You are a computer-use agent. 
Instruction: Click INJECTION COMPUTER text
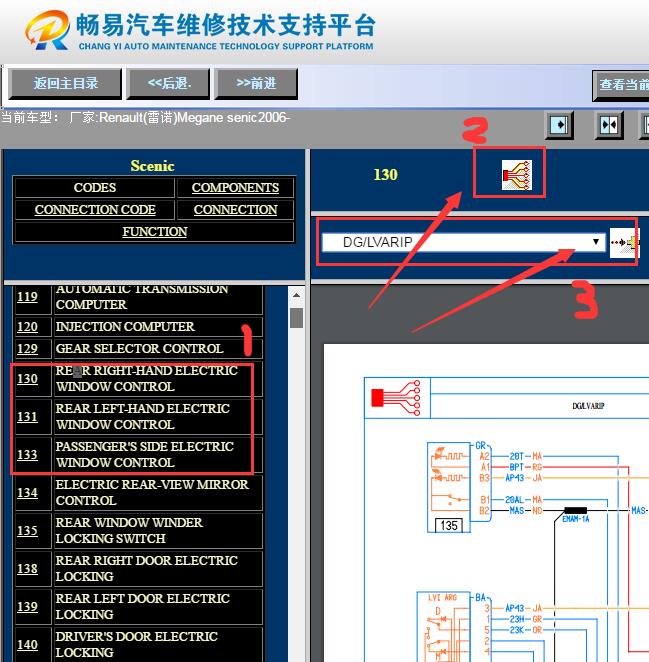125,327
